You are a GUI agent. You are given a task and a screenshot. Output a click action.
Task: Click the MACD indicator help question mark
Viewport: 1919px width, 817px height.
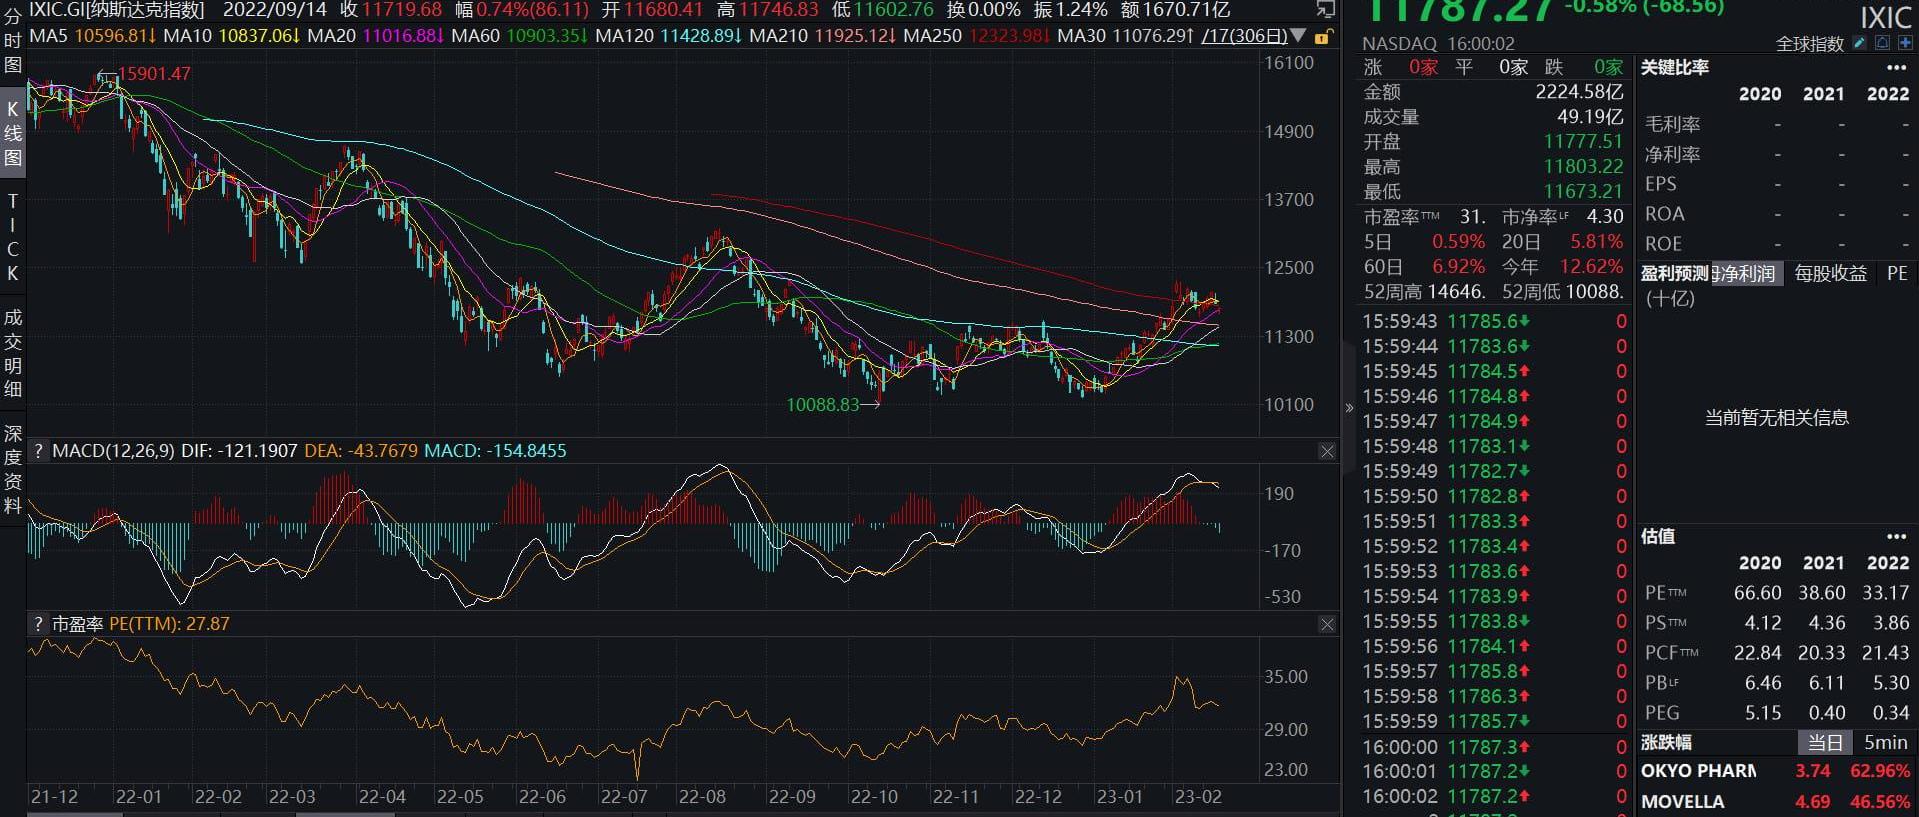38,451
